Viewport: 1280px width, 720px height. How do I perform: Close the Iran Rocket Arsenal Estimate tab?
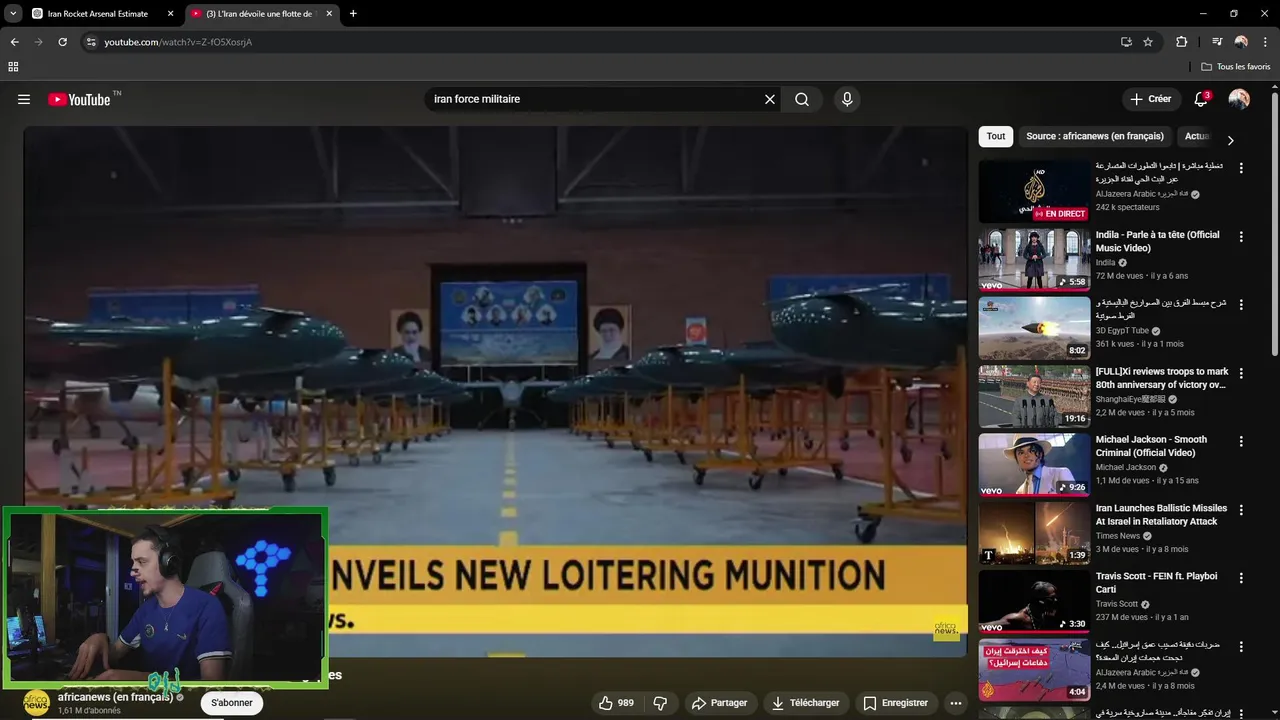point(170,14)
